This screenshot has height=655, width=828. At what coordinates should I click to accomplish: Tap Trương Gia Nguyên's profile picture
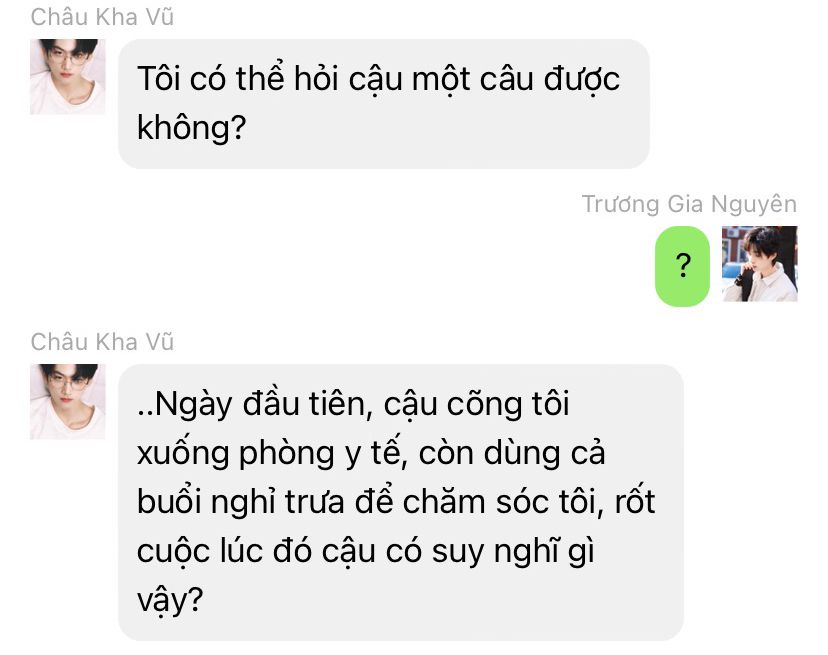point(760,264)
